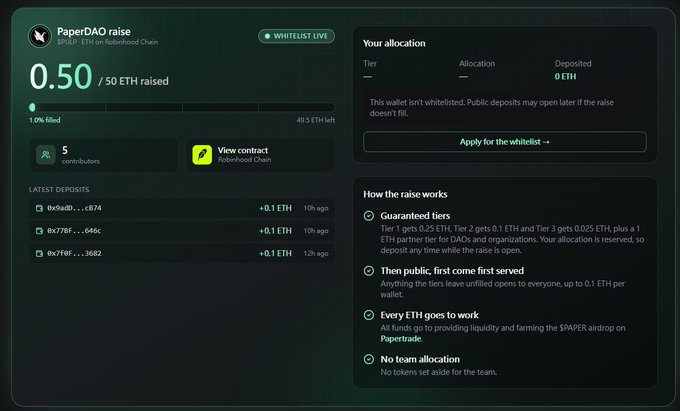
Task: Click wallet icon beside 0x7f0F...3682
Action: (39, 253)
